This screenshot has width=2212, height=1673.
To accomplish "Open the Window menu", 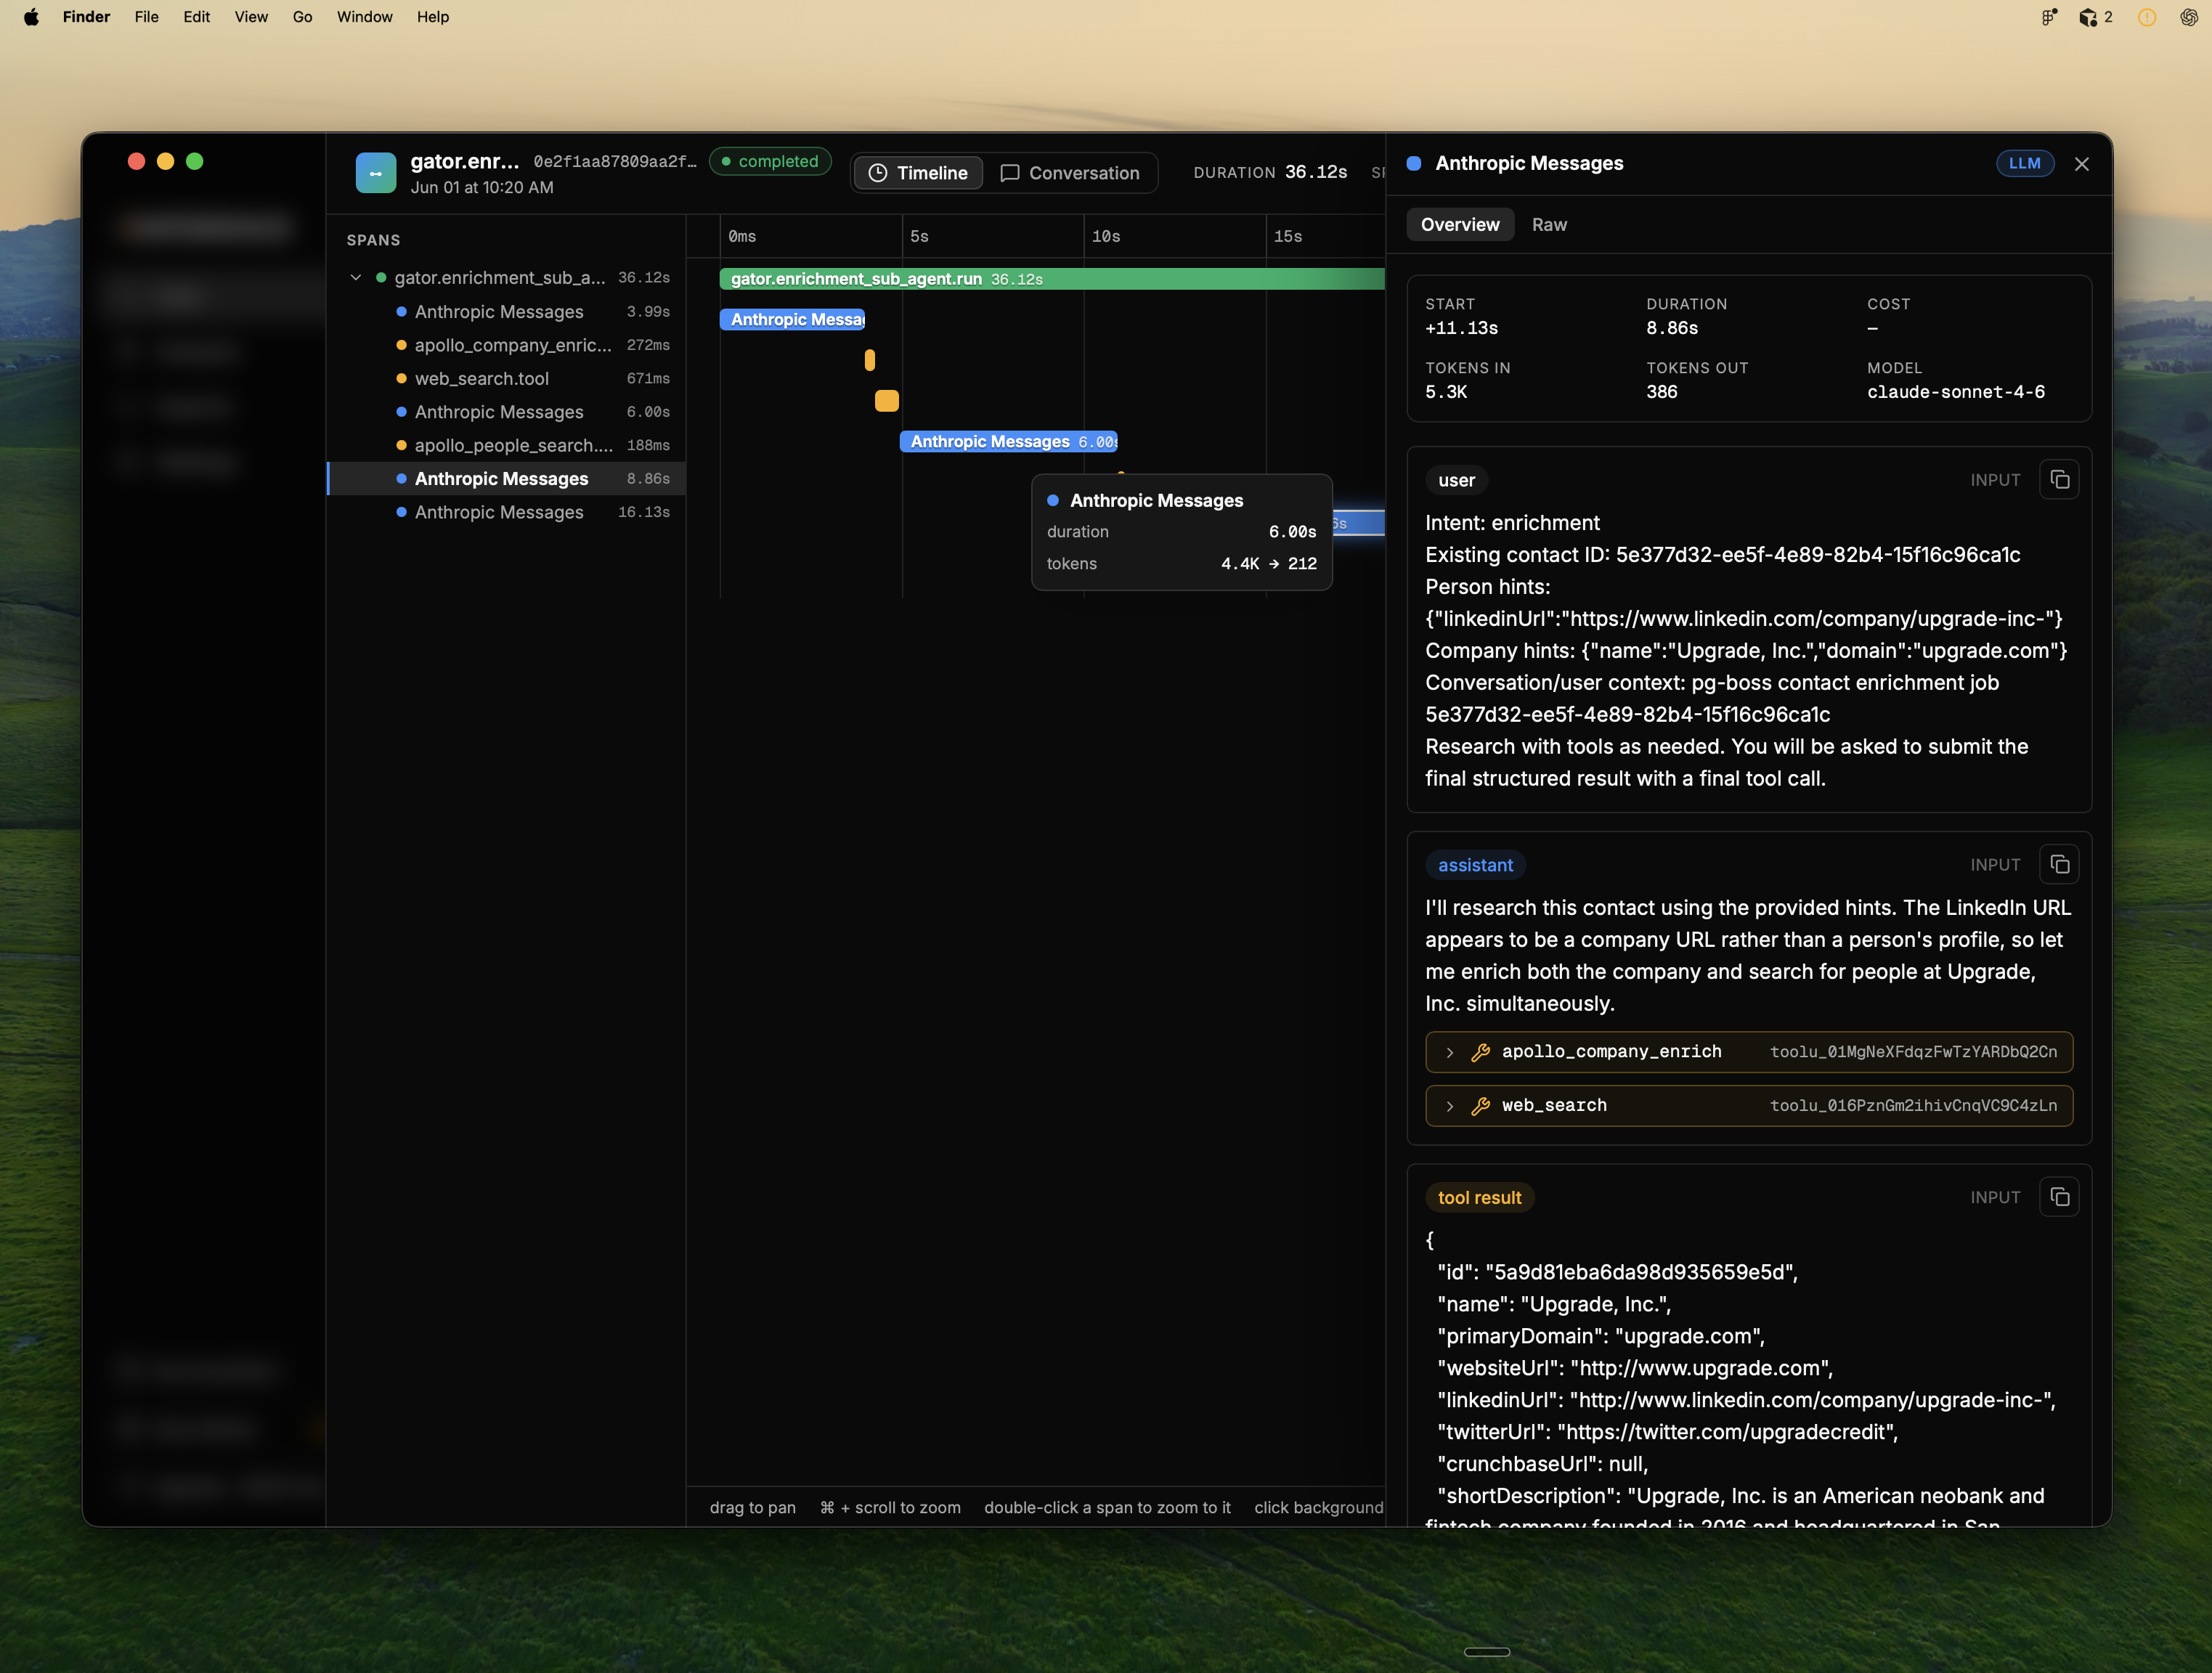I will tap(364, 17).
